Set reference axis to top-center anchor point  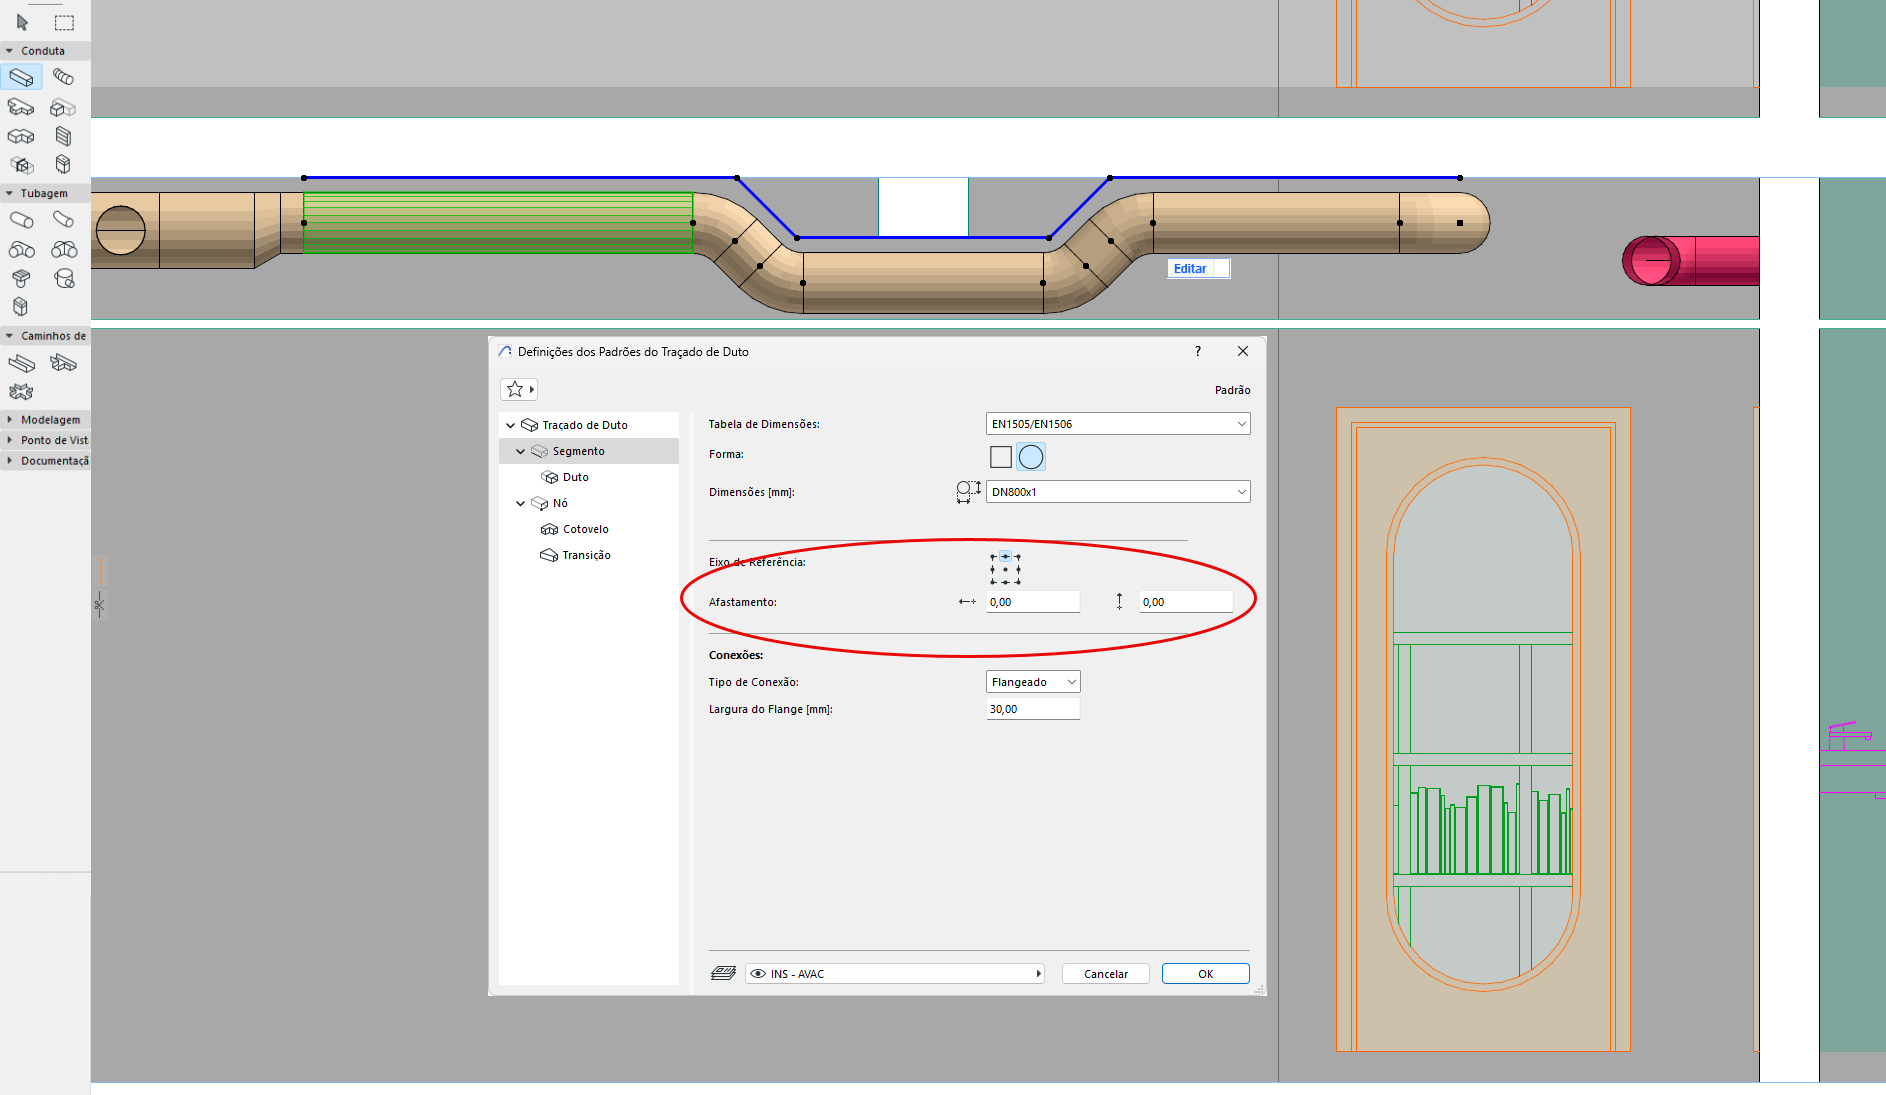1005,556
